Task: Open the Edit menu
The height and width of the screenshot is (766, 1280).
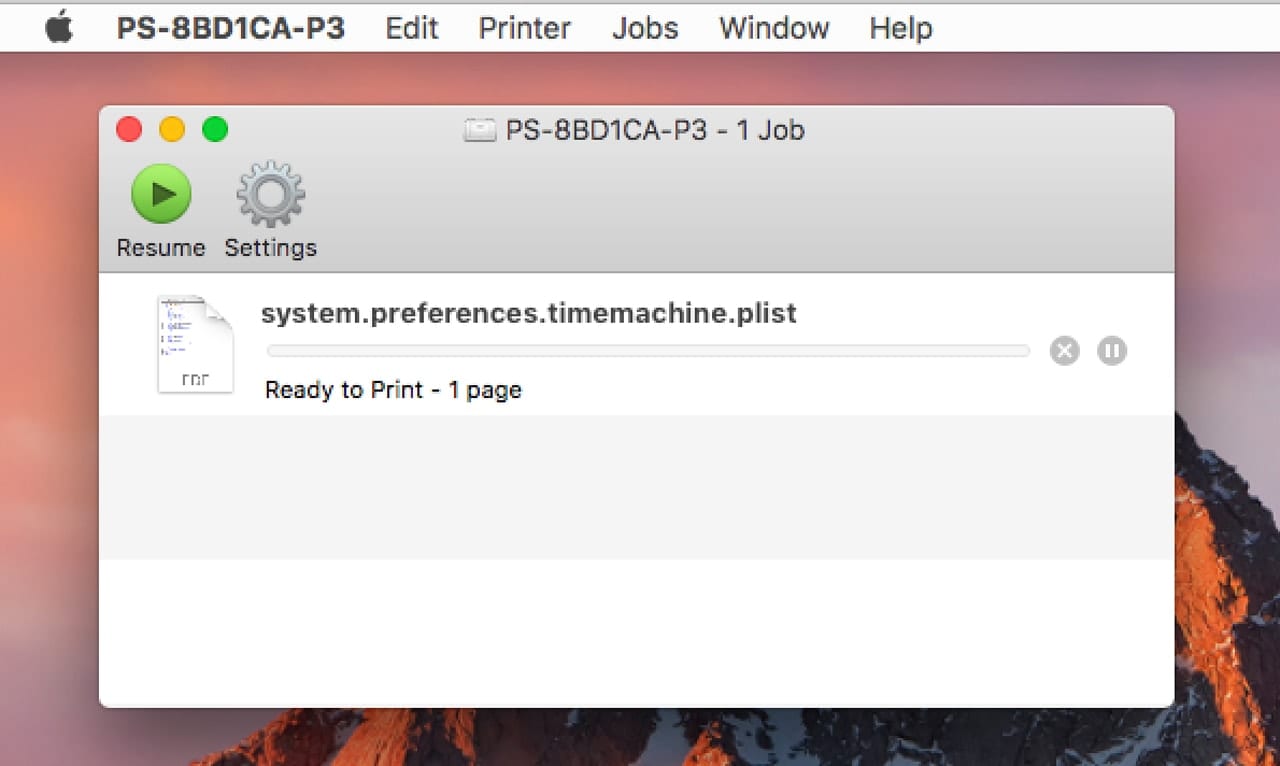Action: click(x=411, y=28)
